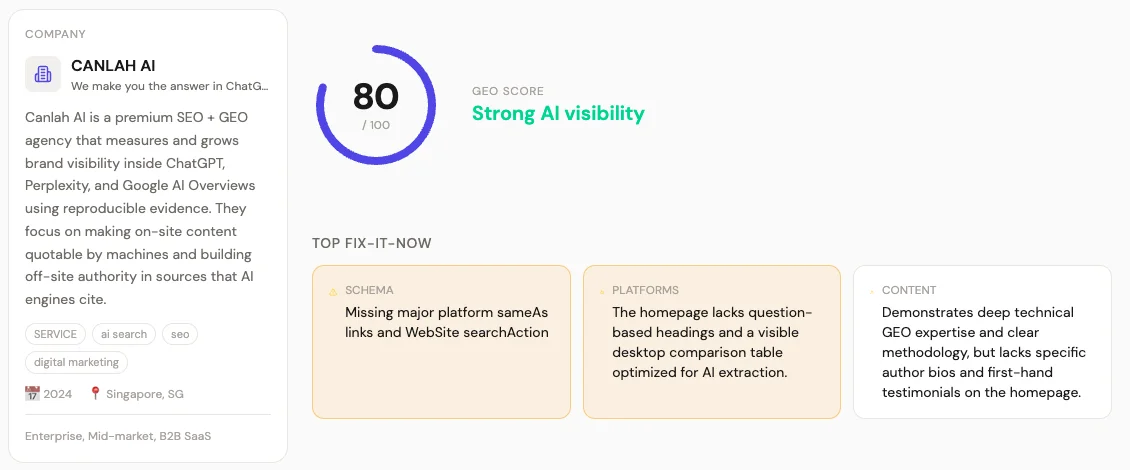
Task: Click the TOP FIX-IT-NOW section heading
Action: coord(372,243)
